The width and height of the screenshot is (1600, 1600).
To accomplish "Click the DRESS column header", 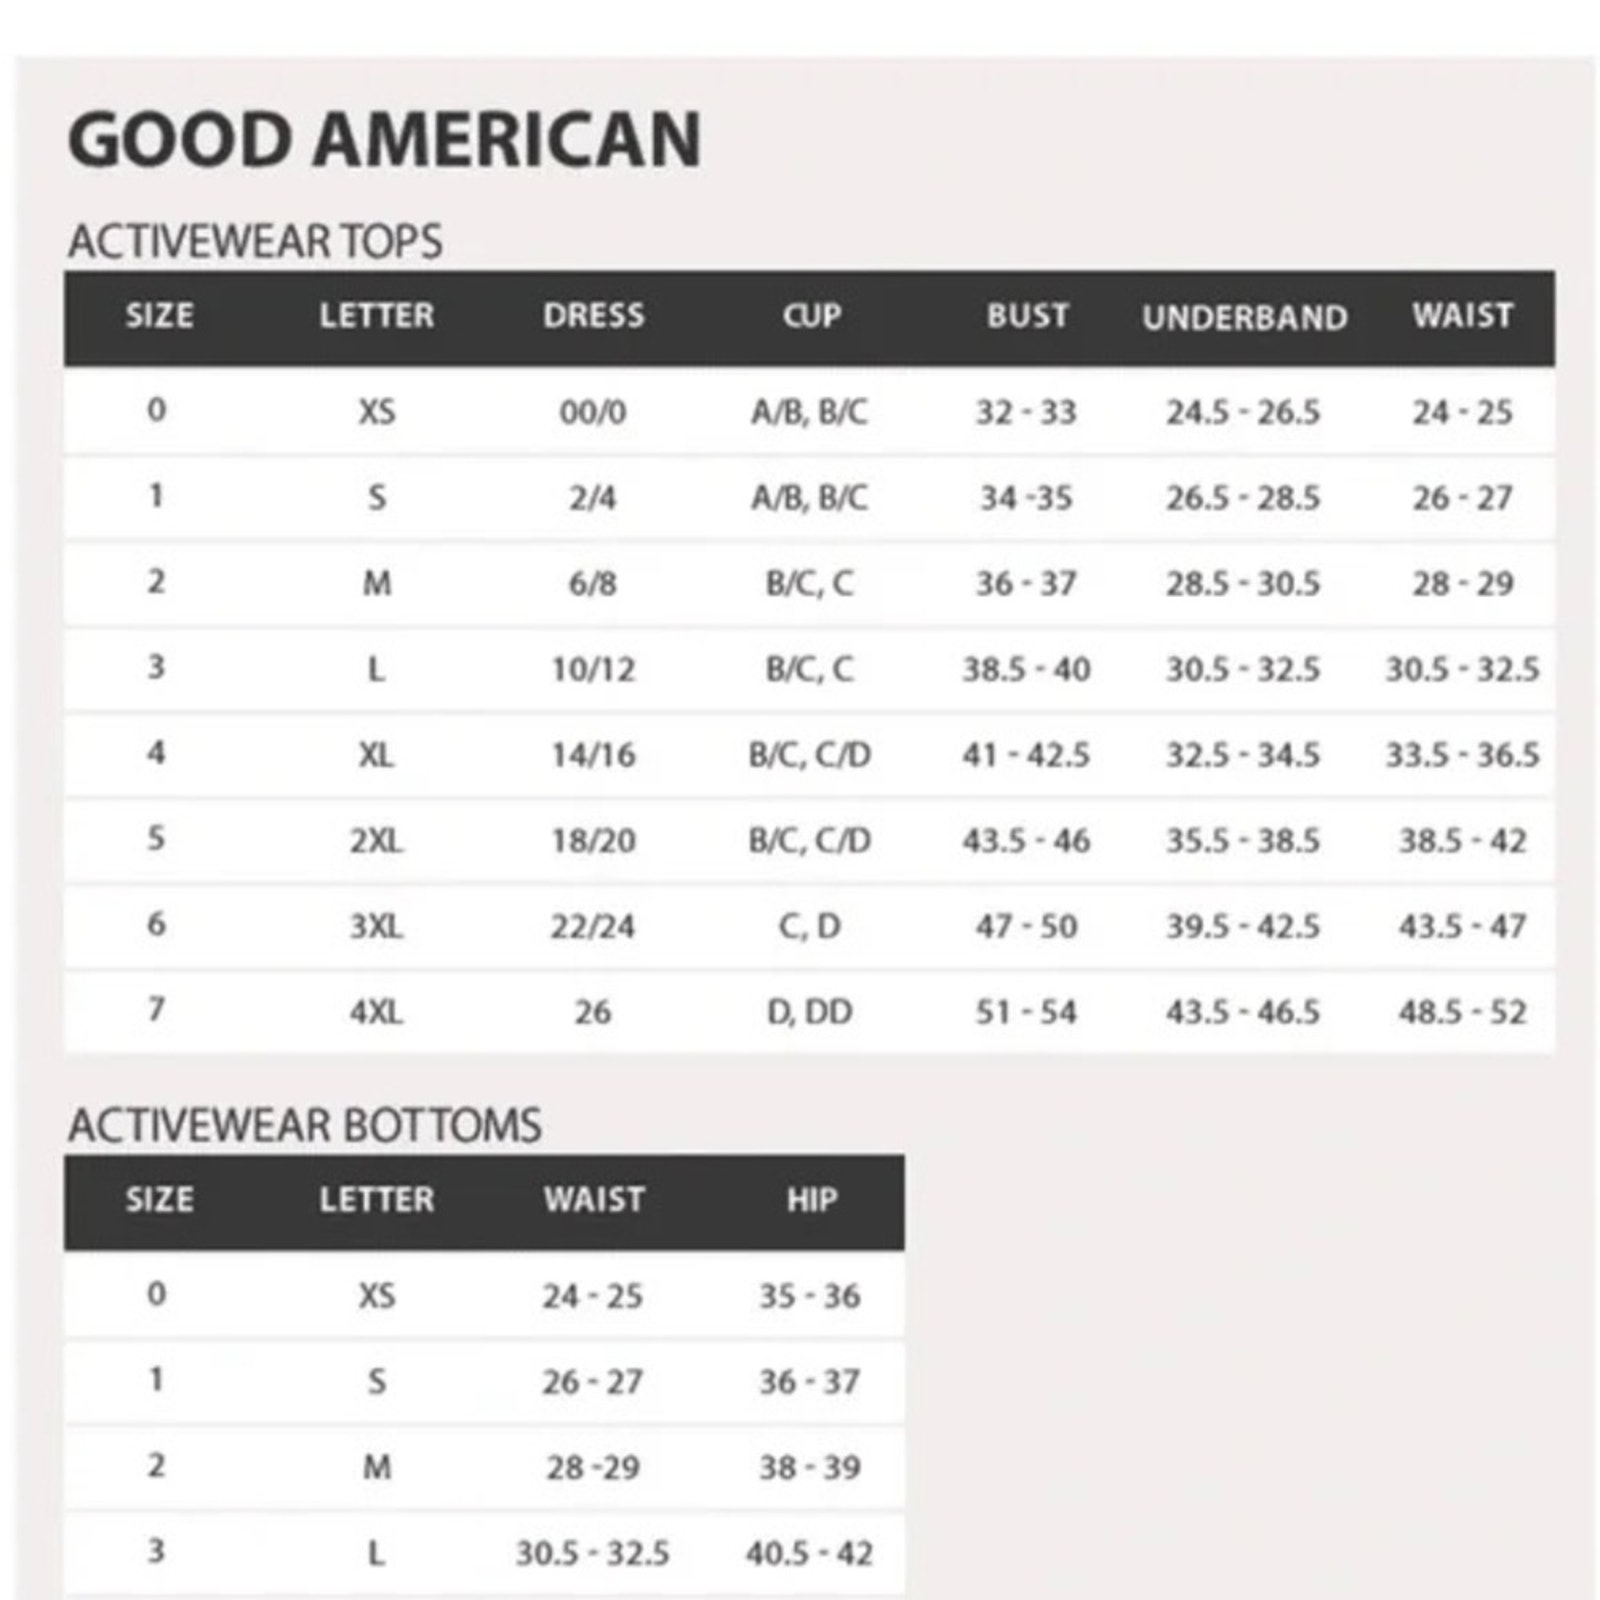I will point(593,316).
